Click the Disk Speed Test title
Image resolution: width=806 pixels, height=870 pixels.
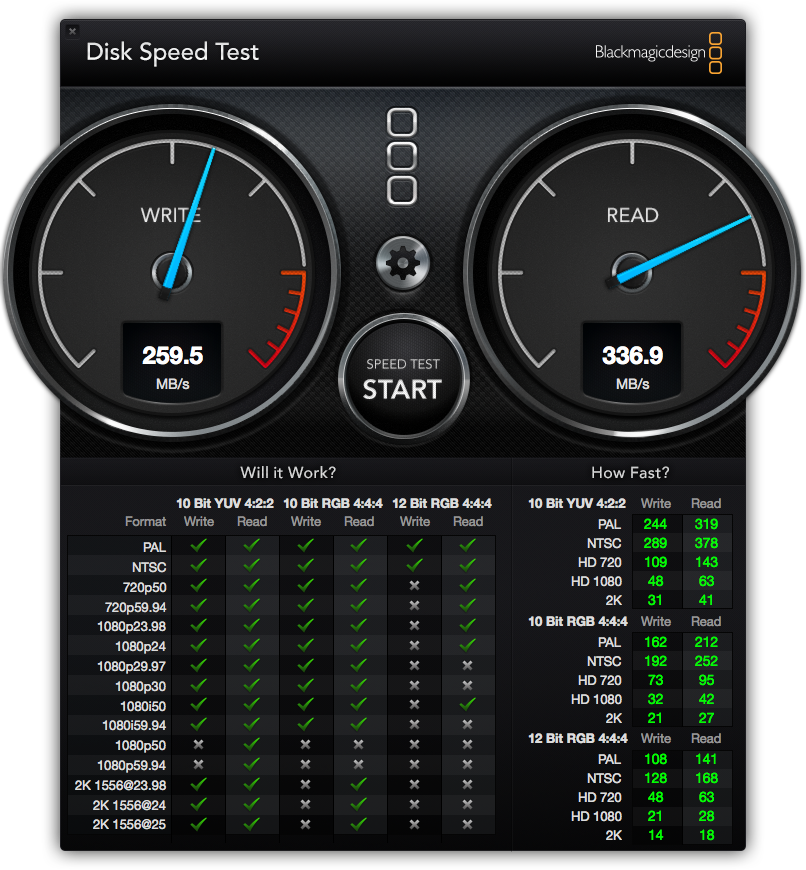(173, 52)
